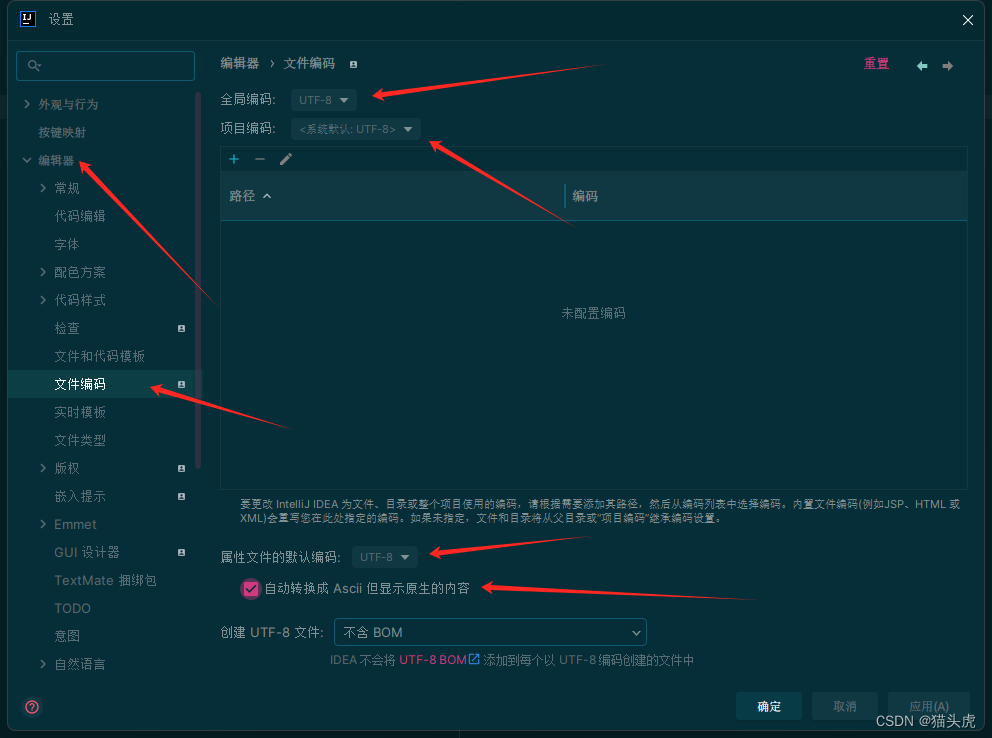Select 检查 in settings tree

(x=66, y=328)
